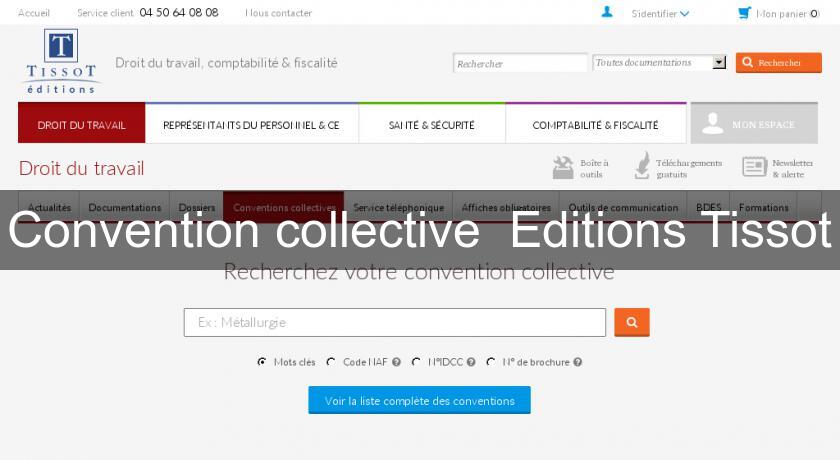
Task: Select the N°IDCC radio button
Action: (x=416, y=362)
